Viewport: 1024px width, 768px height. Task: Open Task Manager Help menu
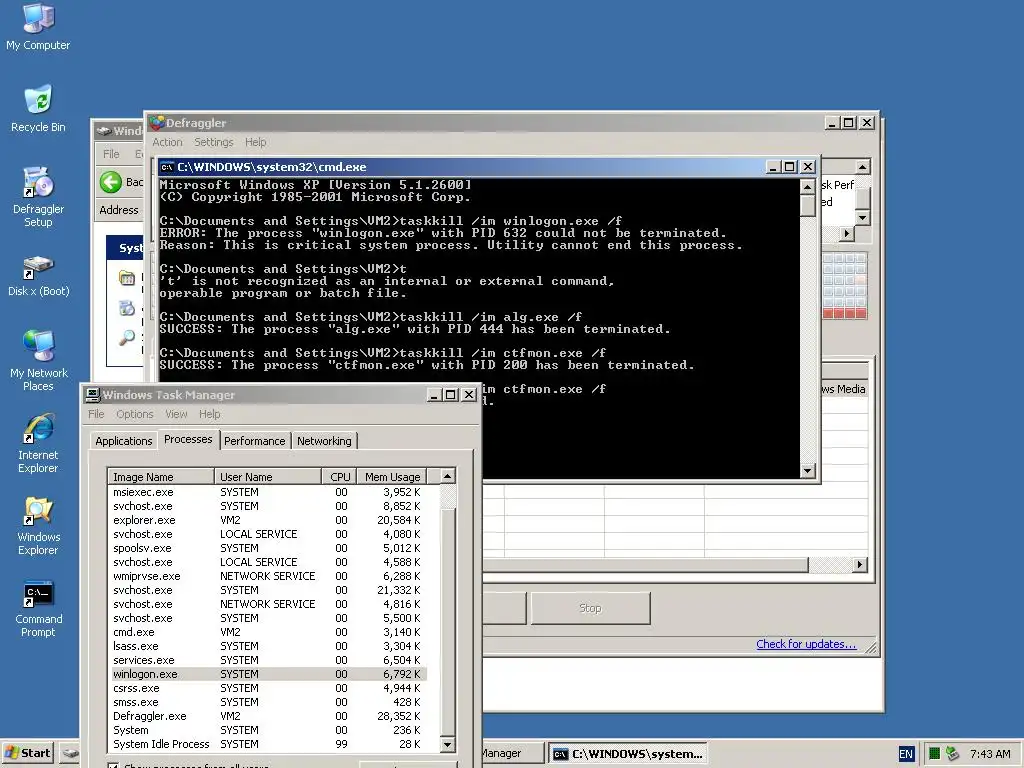pos(210,414)
